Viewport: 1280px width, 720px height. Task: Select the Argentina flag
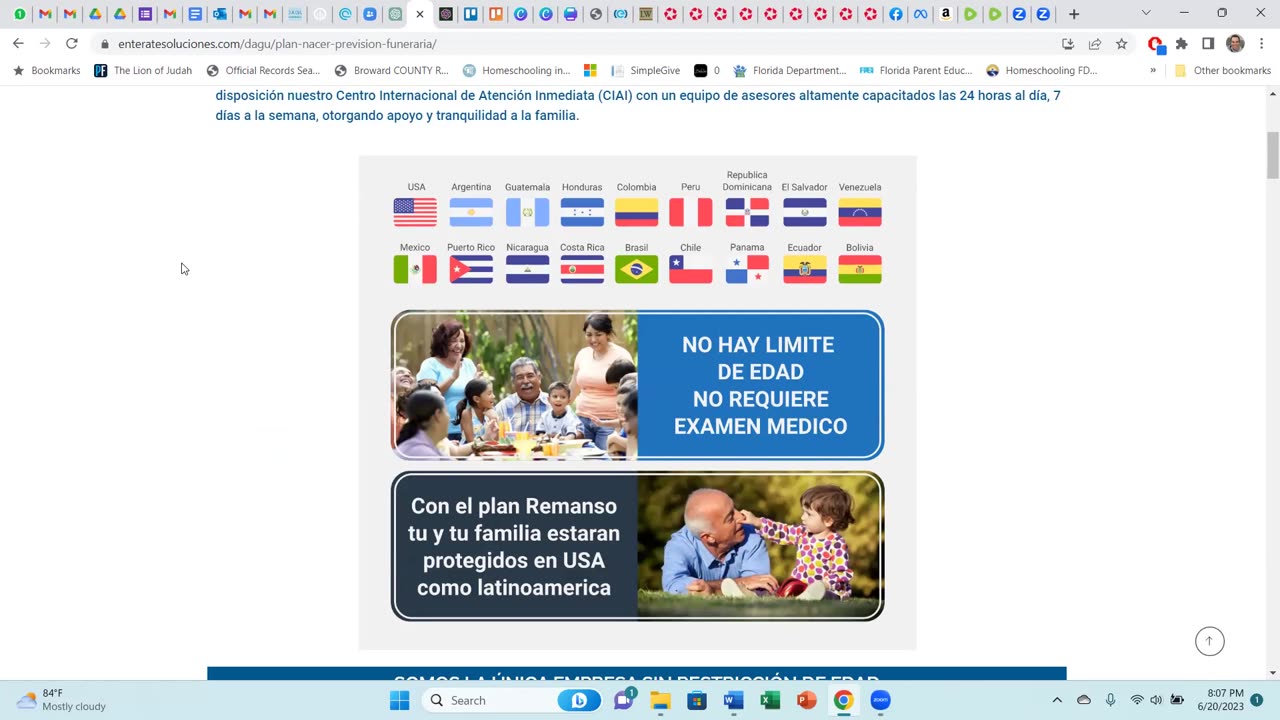[471, 212]
